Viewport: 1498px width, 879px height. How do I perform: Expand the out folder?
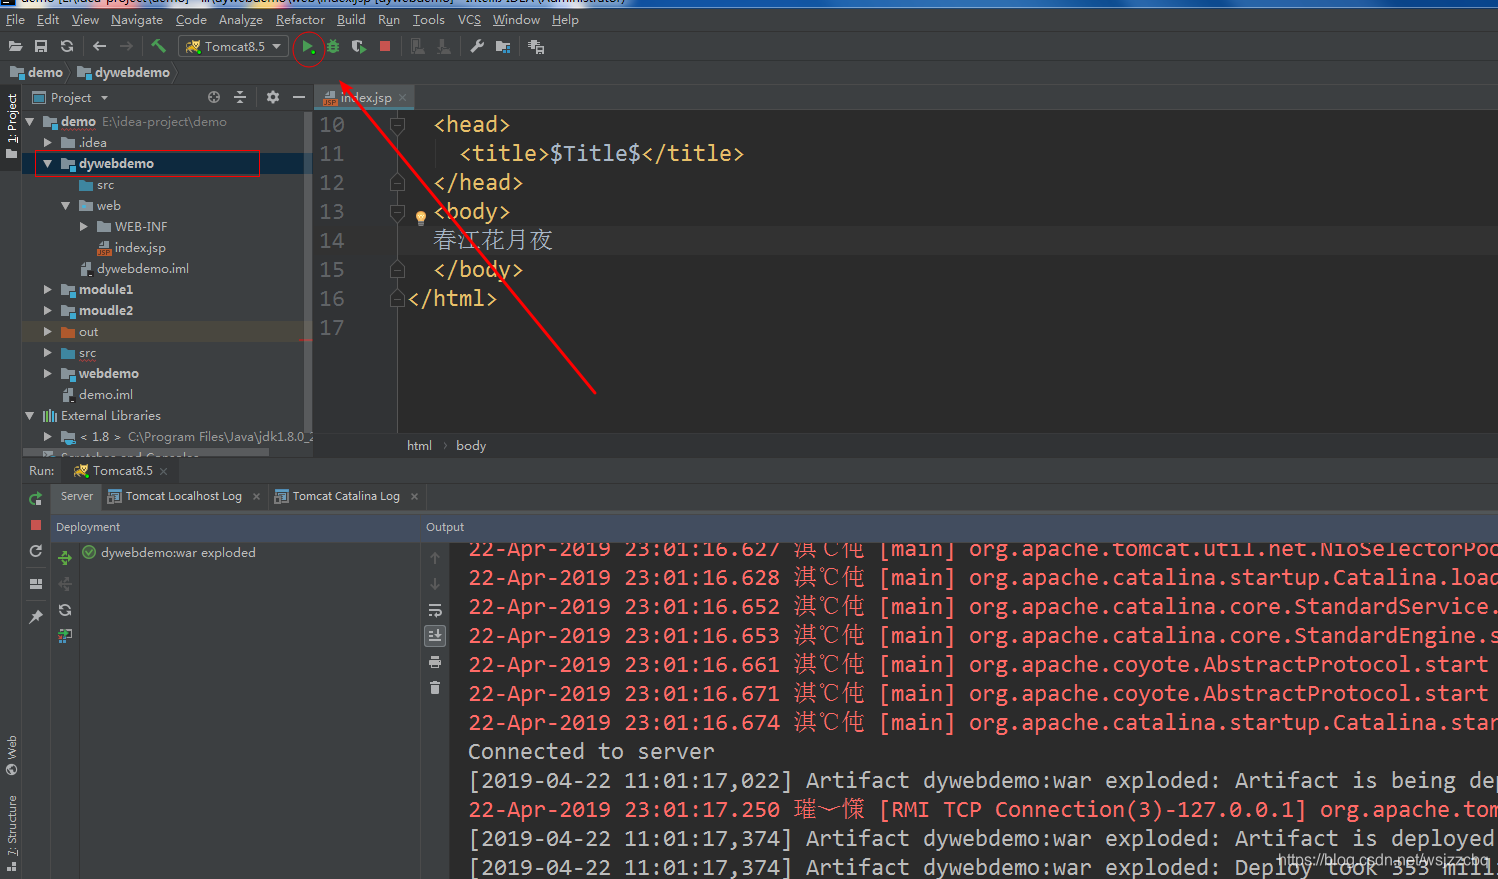[x=48, y=331]
